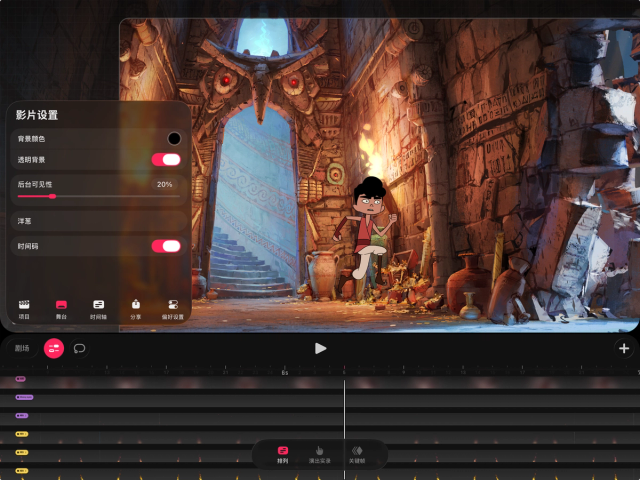Image resolution: width=640 pixels, height=480 pixels.
Task: Select the 排列 (Arrange) mode
Action: [x=282, y=454]
